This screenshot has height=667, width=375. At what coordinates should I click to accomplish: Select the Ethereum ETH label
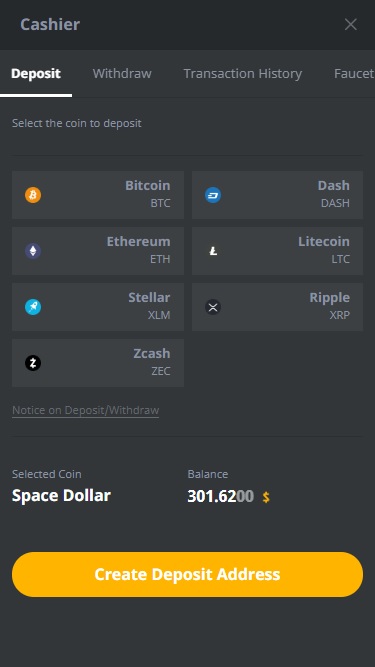138,249
